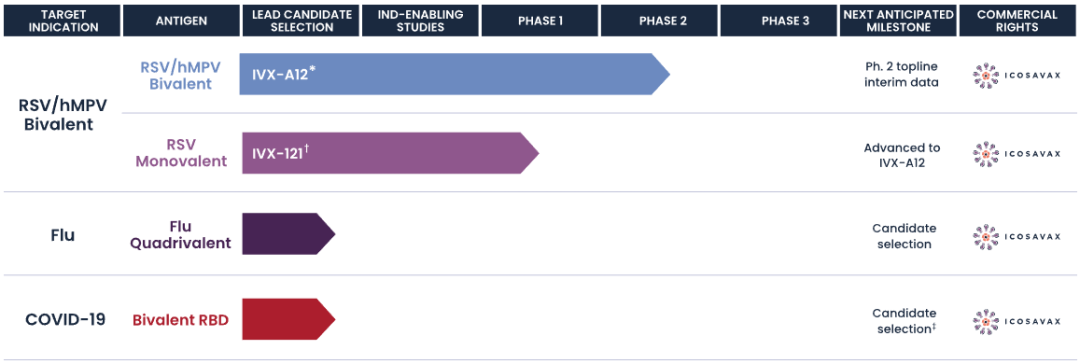Click the COVID-19 target indication label
1080x364 pixels.
pyautogui.click(x=65, y=319)
